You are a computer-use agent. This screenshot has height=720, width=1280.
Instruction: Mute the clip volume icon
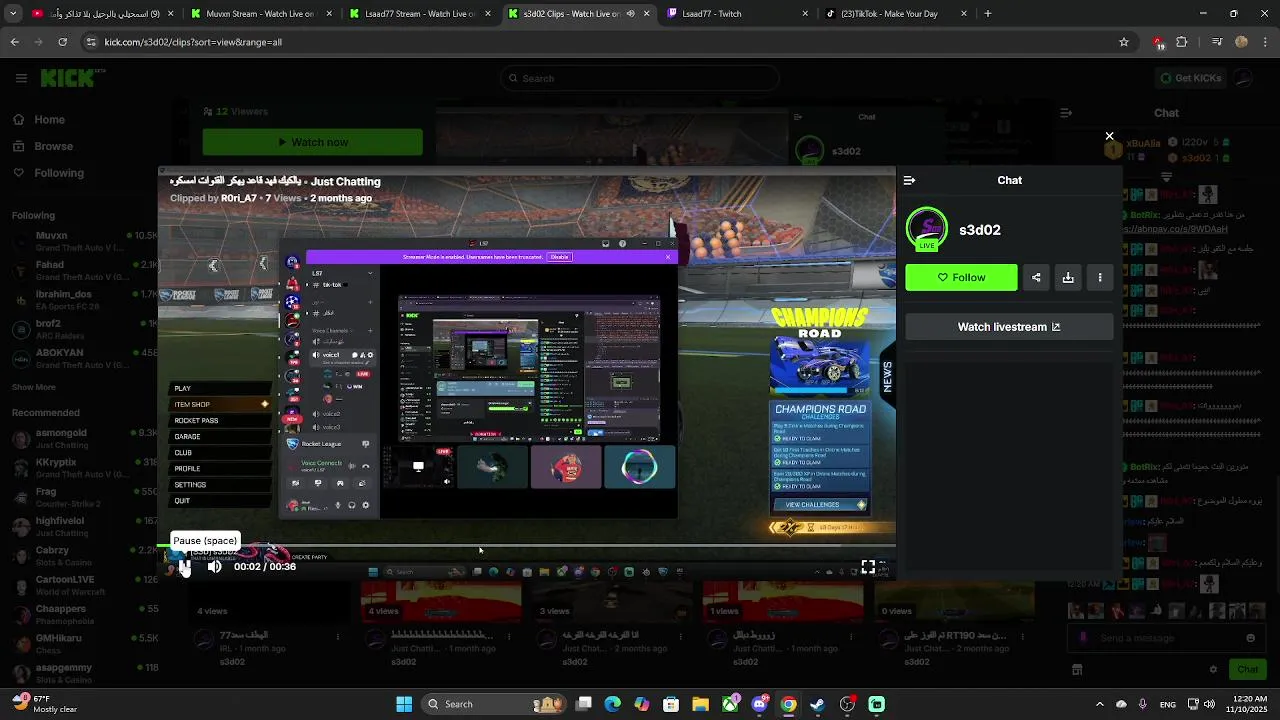(x=215, y=567)
